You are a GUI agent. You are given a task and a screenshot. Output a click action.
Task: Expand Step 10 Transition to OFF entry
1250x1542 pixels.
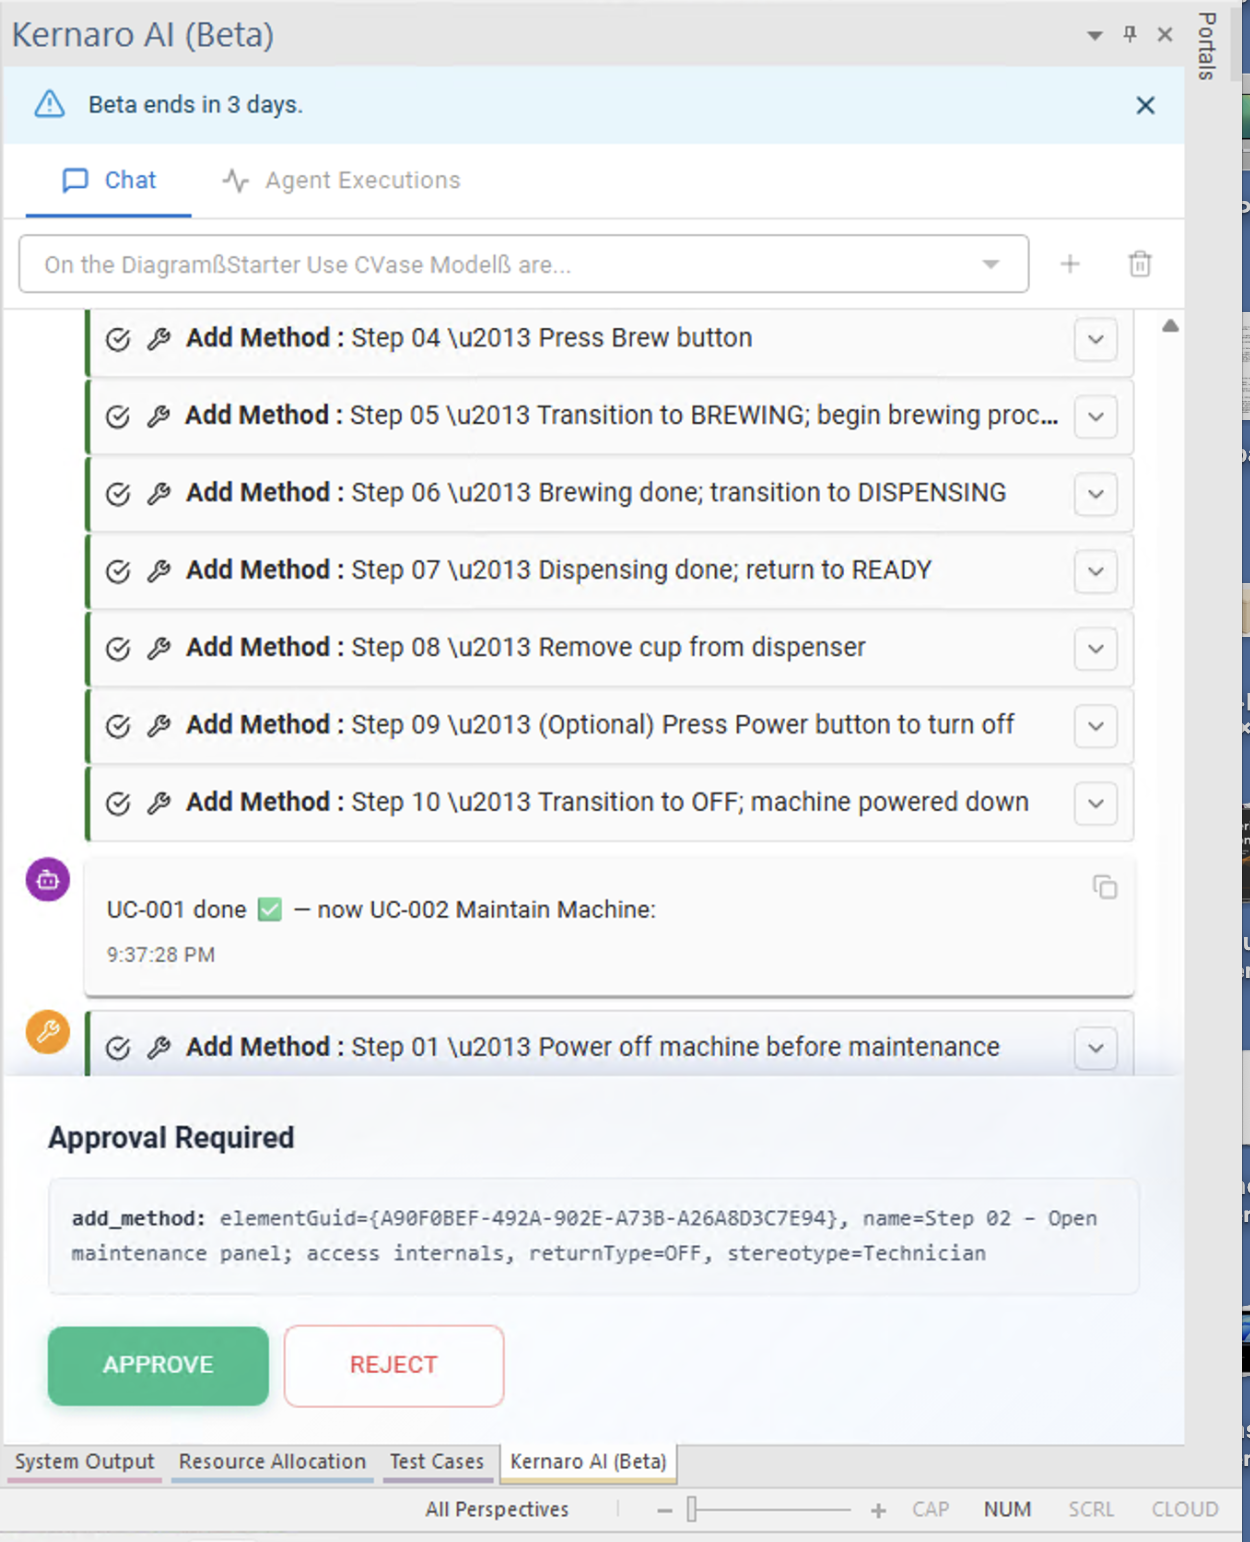(x=1096, y=803)
